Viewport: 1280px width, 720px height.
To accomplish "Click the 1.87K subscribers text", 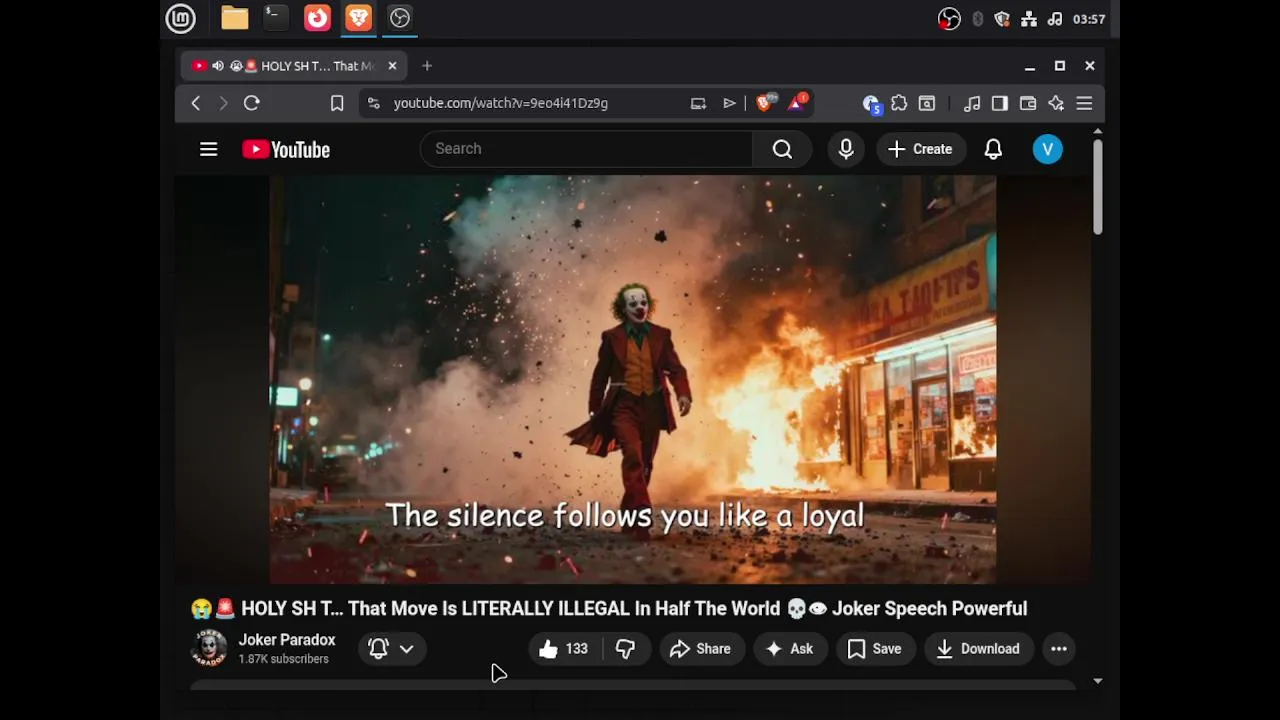I will (x=283, y=659).
